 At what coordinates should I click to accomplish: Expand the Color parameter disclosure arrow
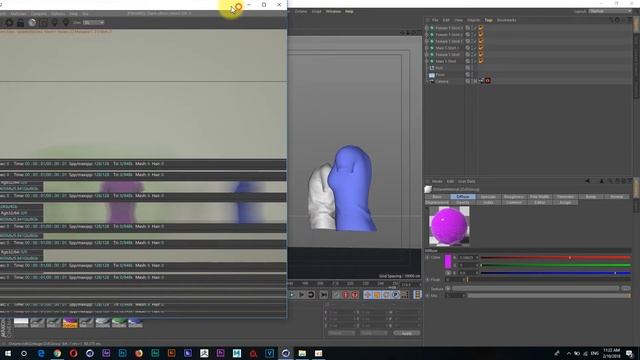(x=427, y=258)
